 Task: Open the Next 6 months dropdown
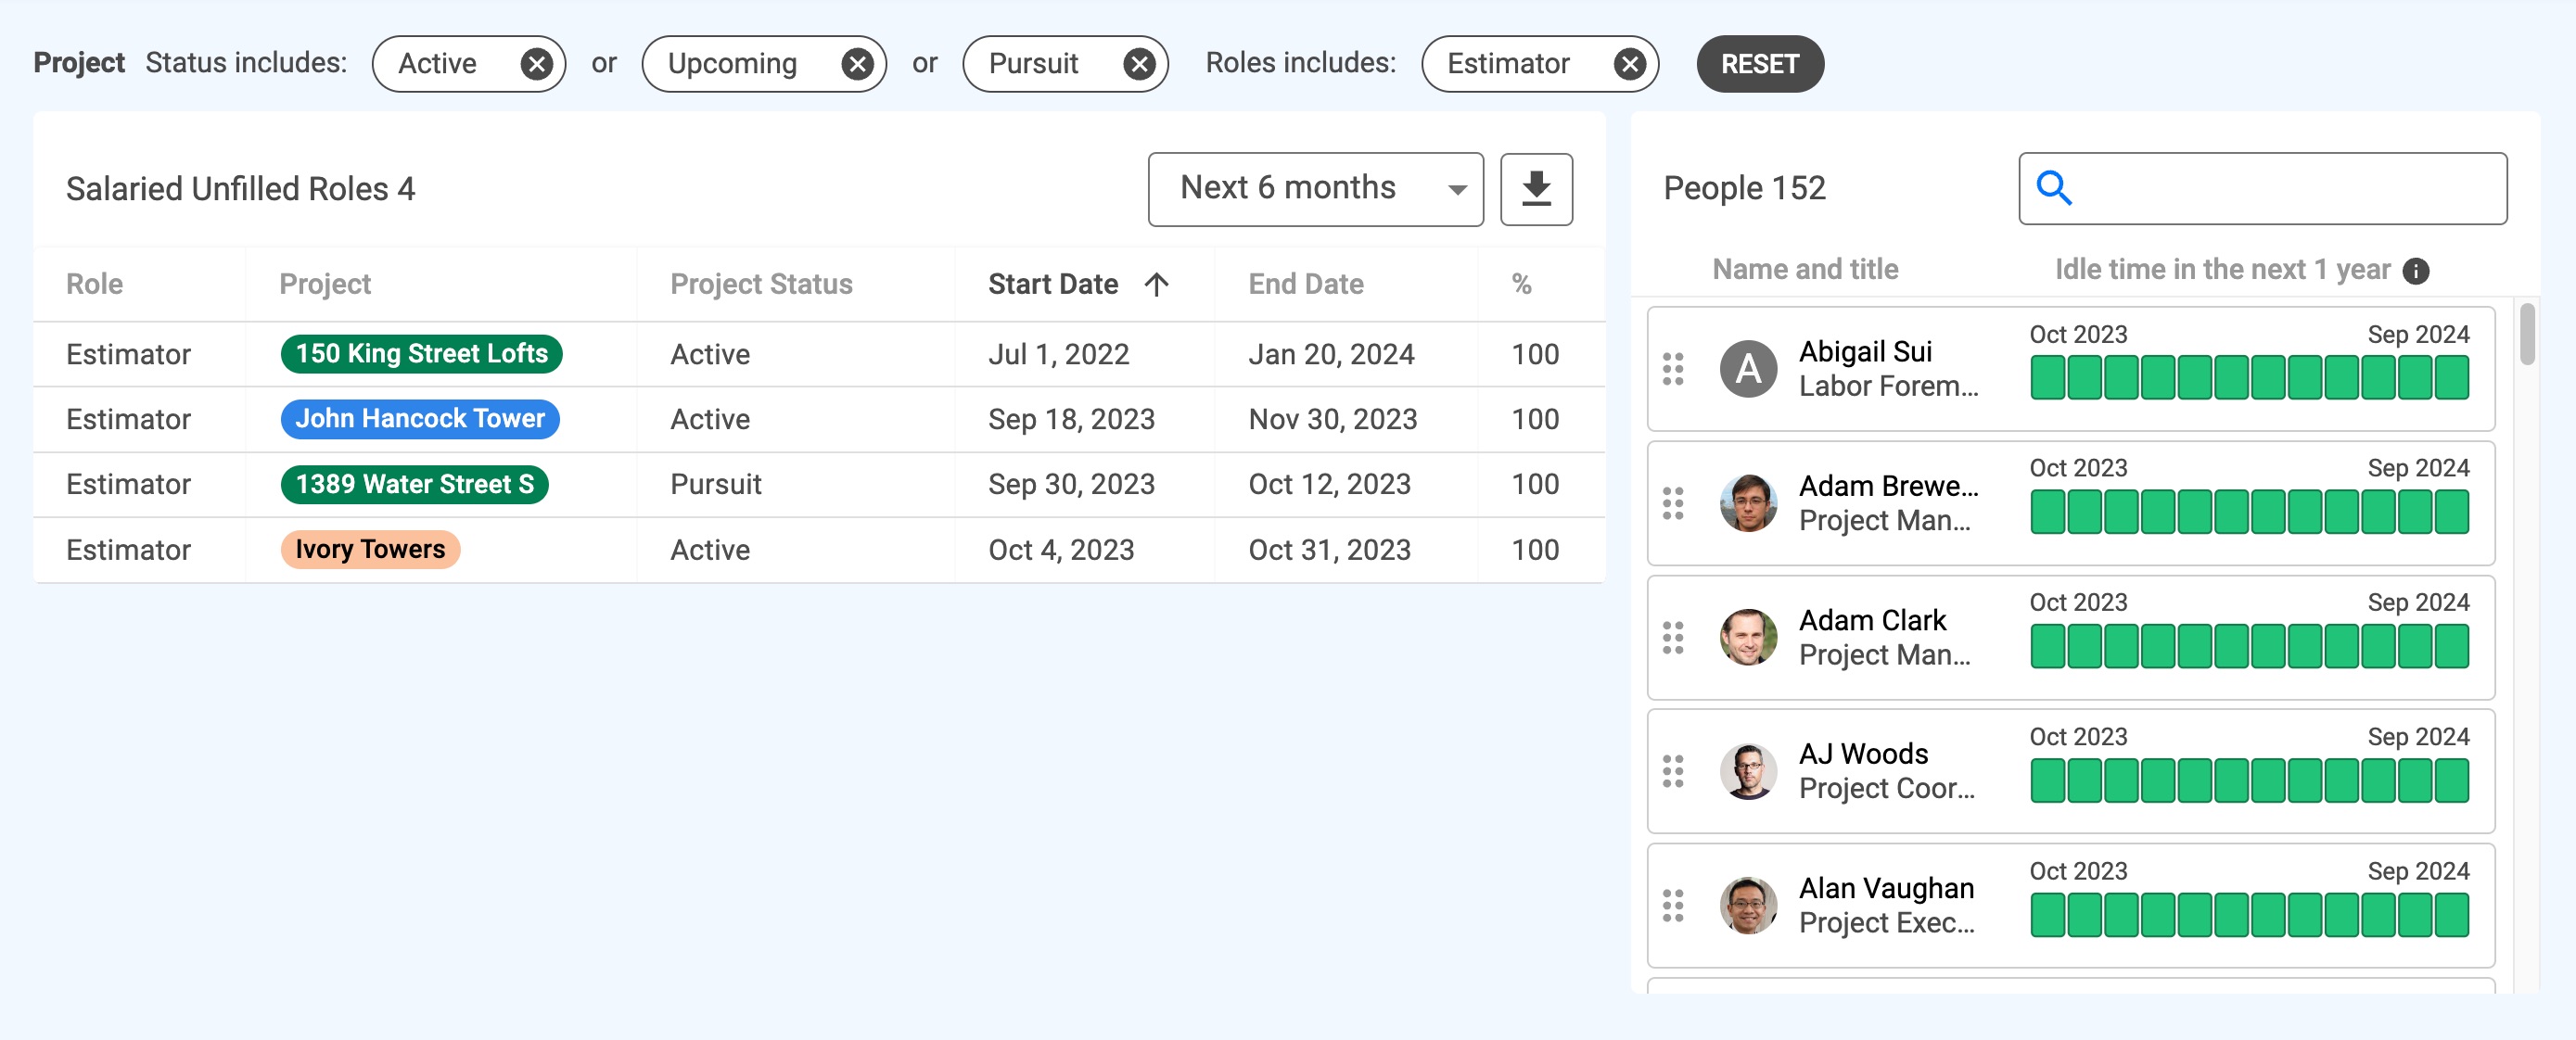(x=1316, y=188)
